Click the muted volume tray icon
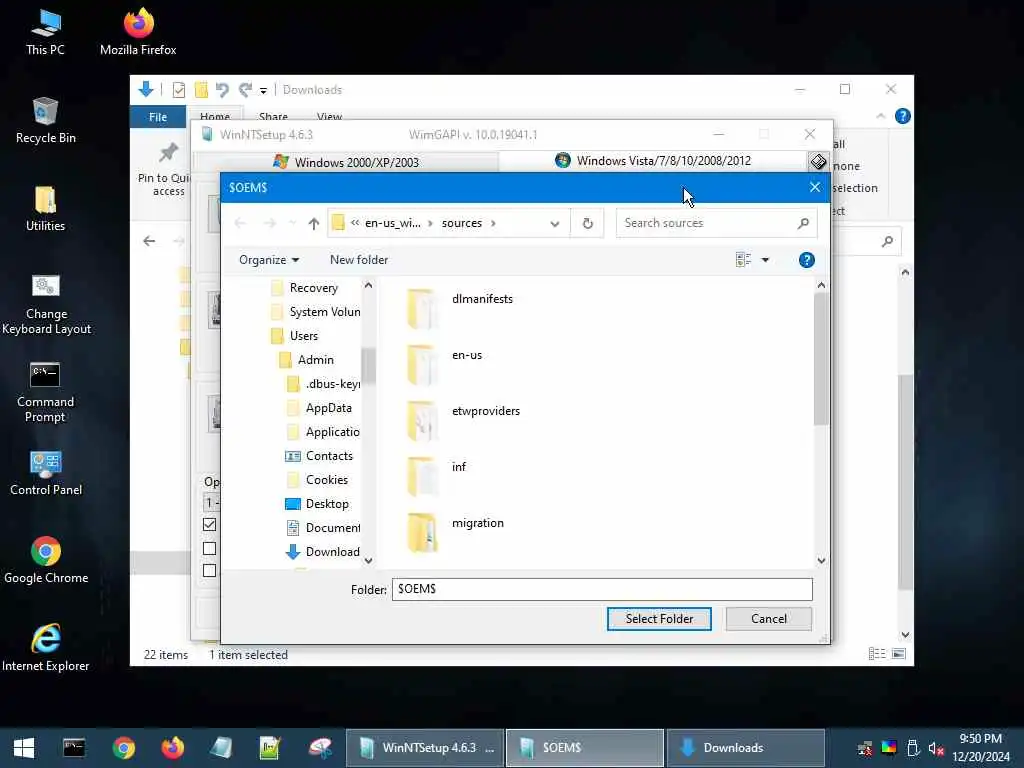1024x768 pixels. [x=936, y=748]
